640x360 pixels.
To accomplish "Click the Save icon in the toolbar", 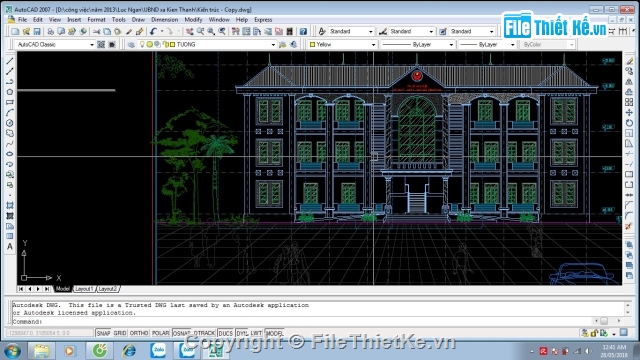I will click(37, 31).
